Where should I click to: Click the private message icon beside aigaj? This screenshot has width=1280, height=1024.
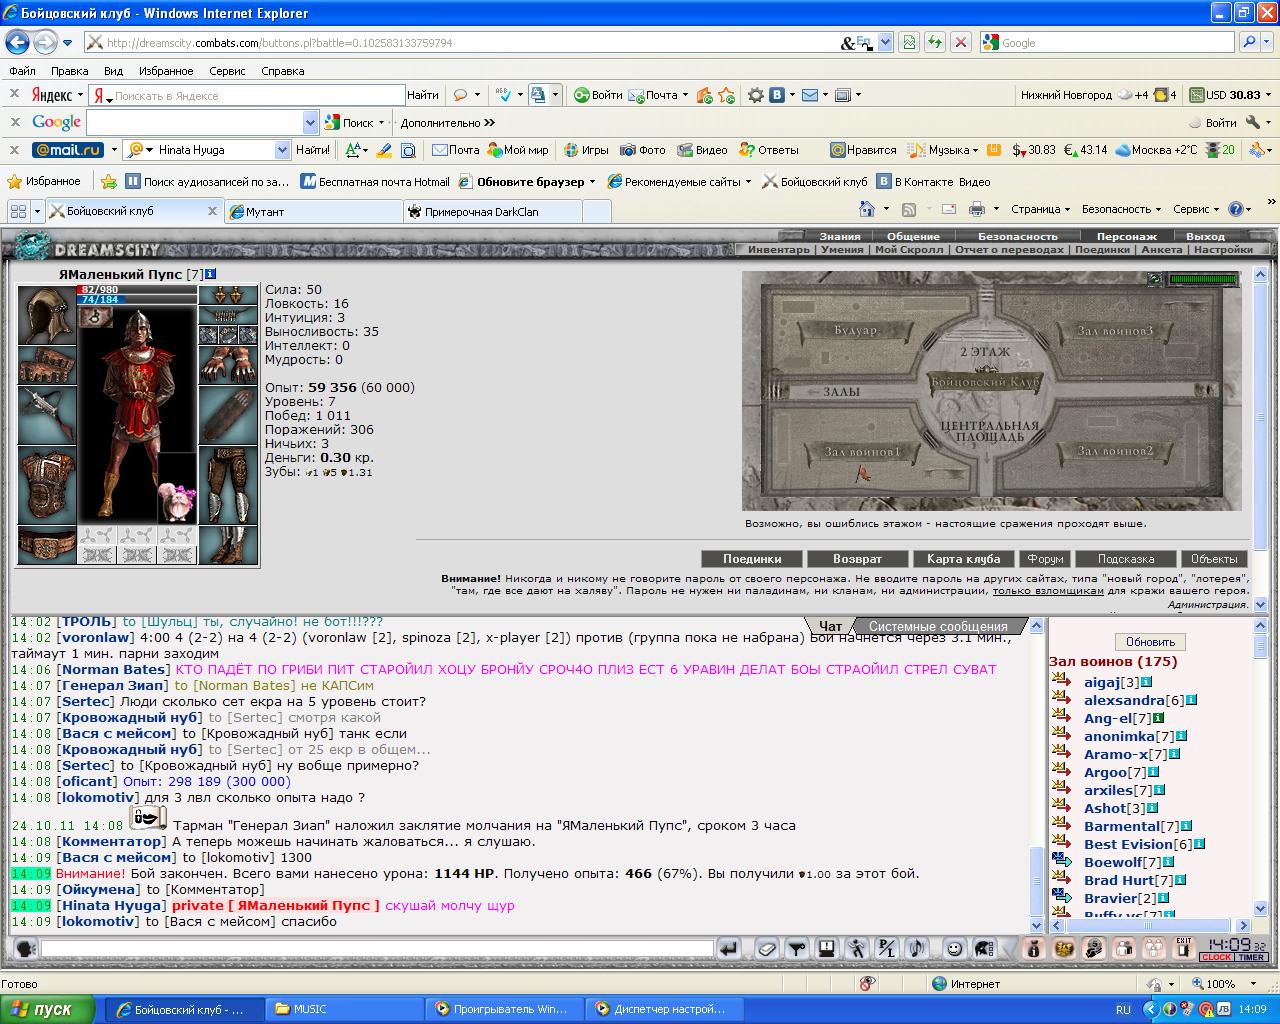pos(1062,681)
